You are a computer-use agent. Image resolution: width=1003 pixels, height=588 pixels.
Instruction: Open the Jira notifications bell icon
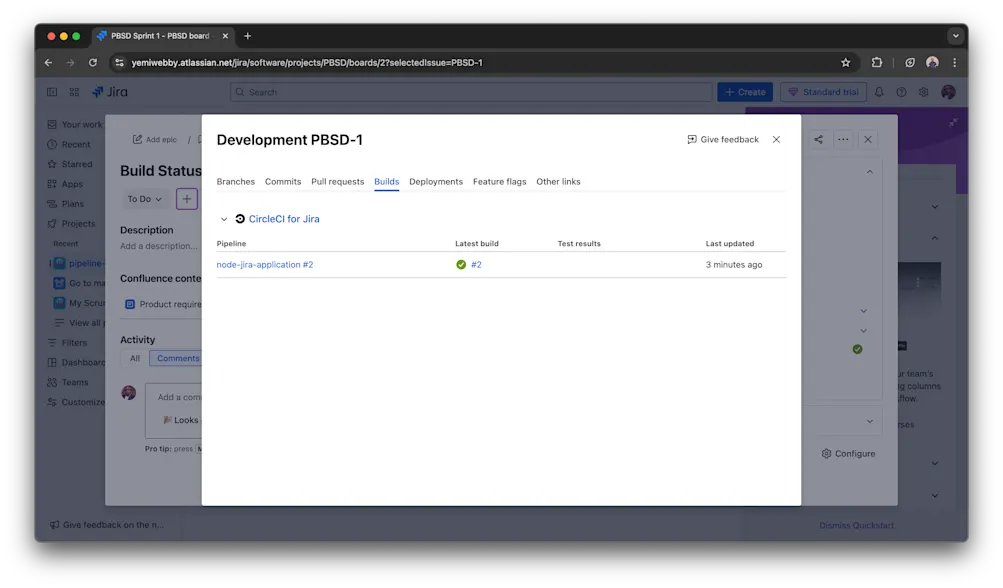879,92
